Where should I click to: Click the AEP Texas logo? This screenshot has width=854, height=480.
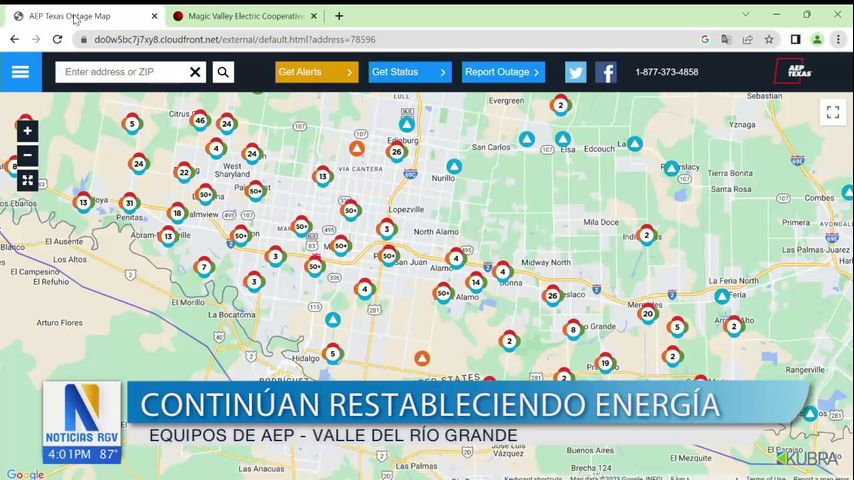point(795,72)
